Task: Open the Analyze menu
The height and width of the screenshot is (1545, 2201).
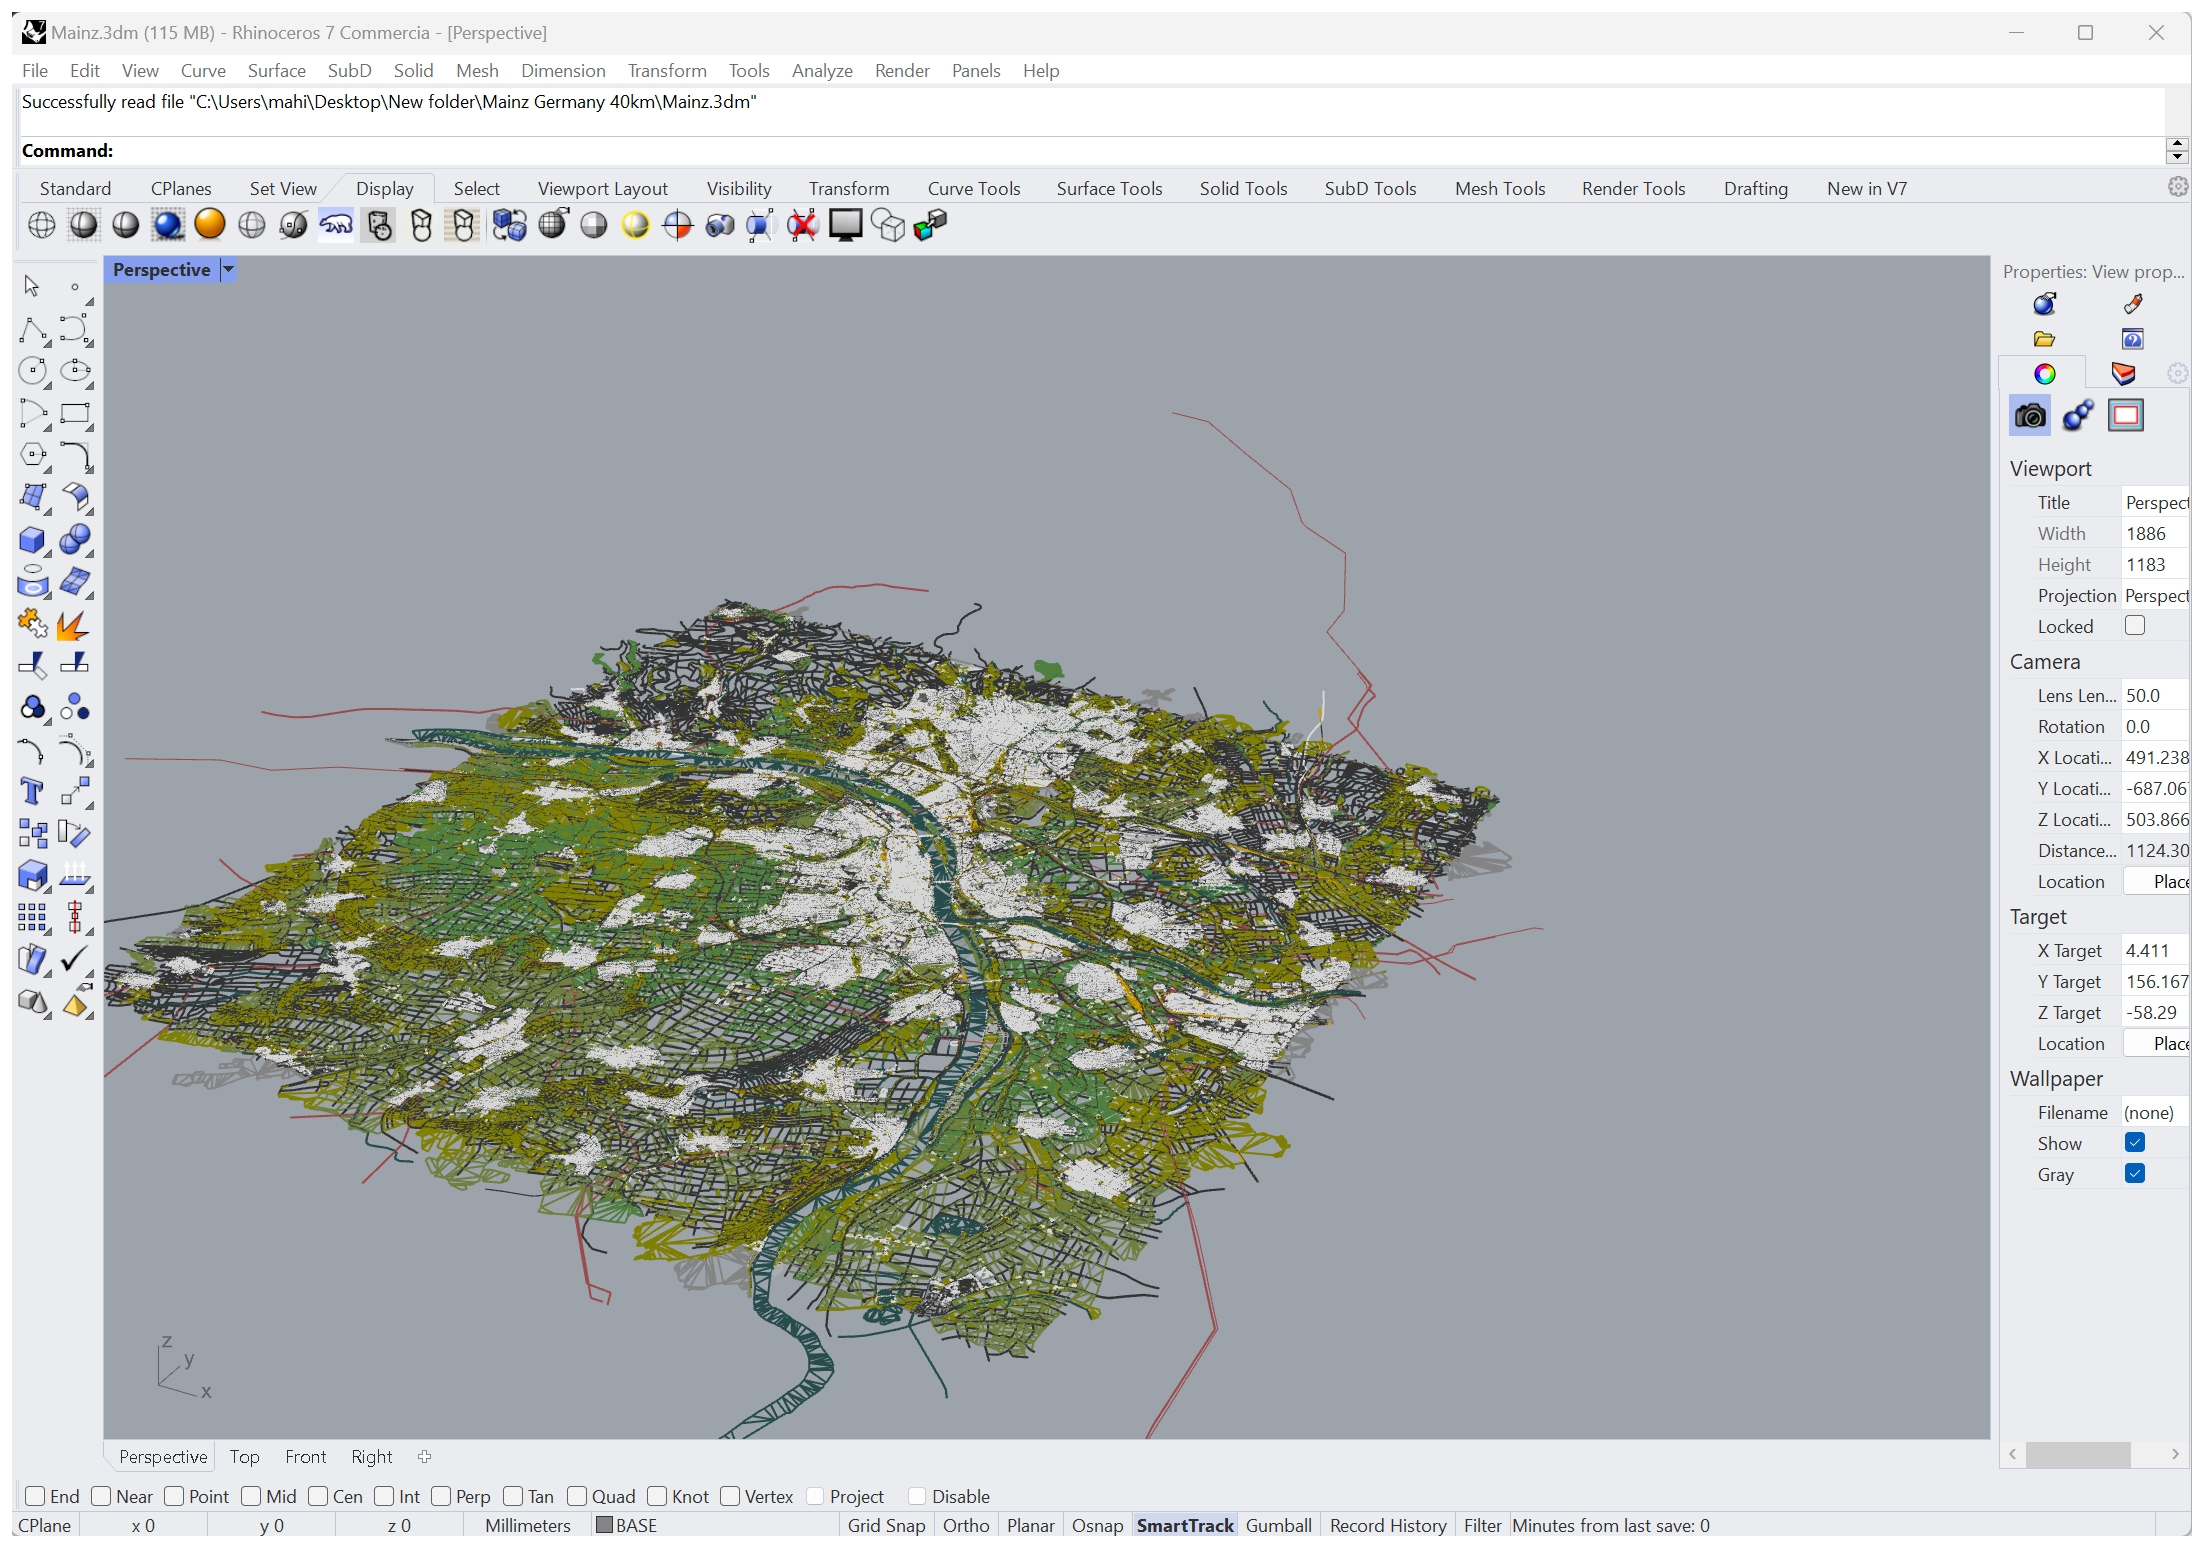Action: coord(821,71)
